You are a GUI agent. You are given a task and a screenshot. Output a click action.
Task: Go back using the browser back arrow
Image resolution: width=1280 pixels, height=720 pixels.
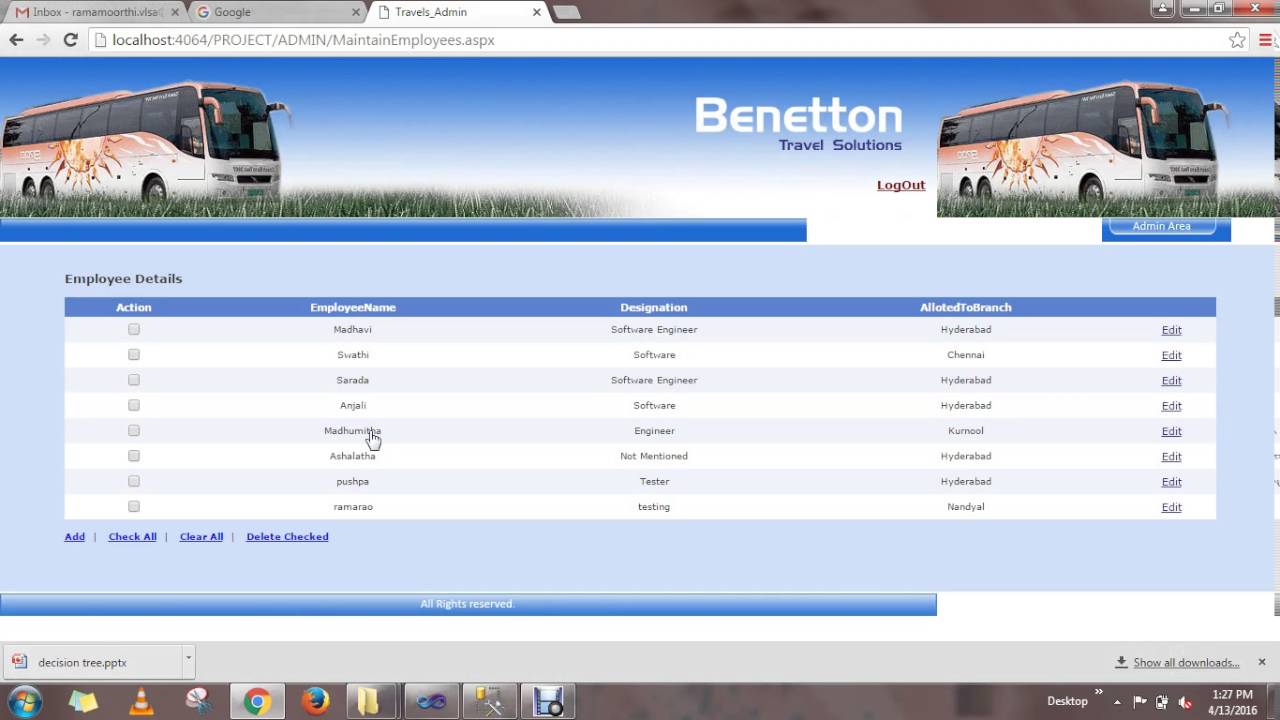point(16,40)
